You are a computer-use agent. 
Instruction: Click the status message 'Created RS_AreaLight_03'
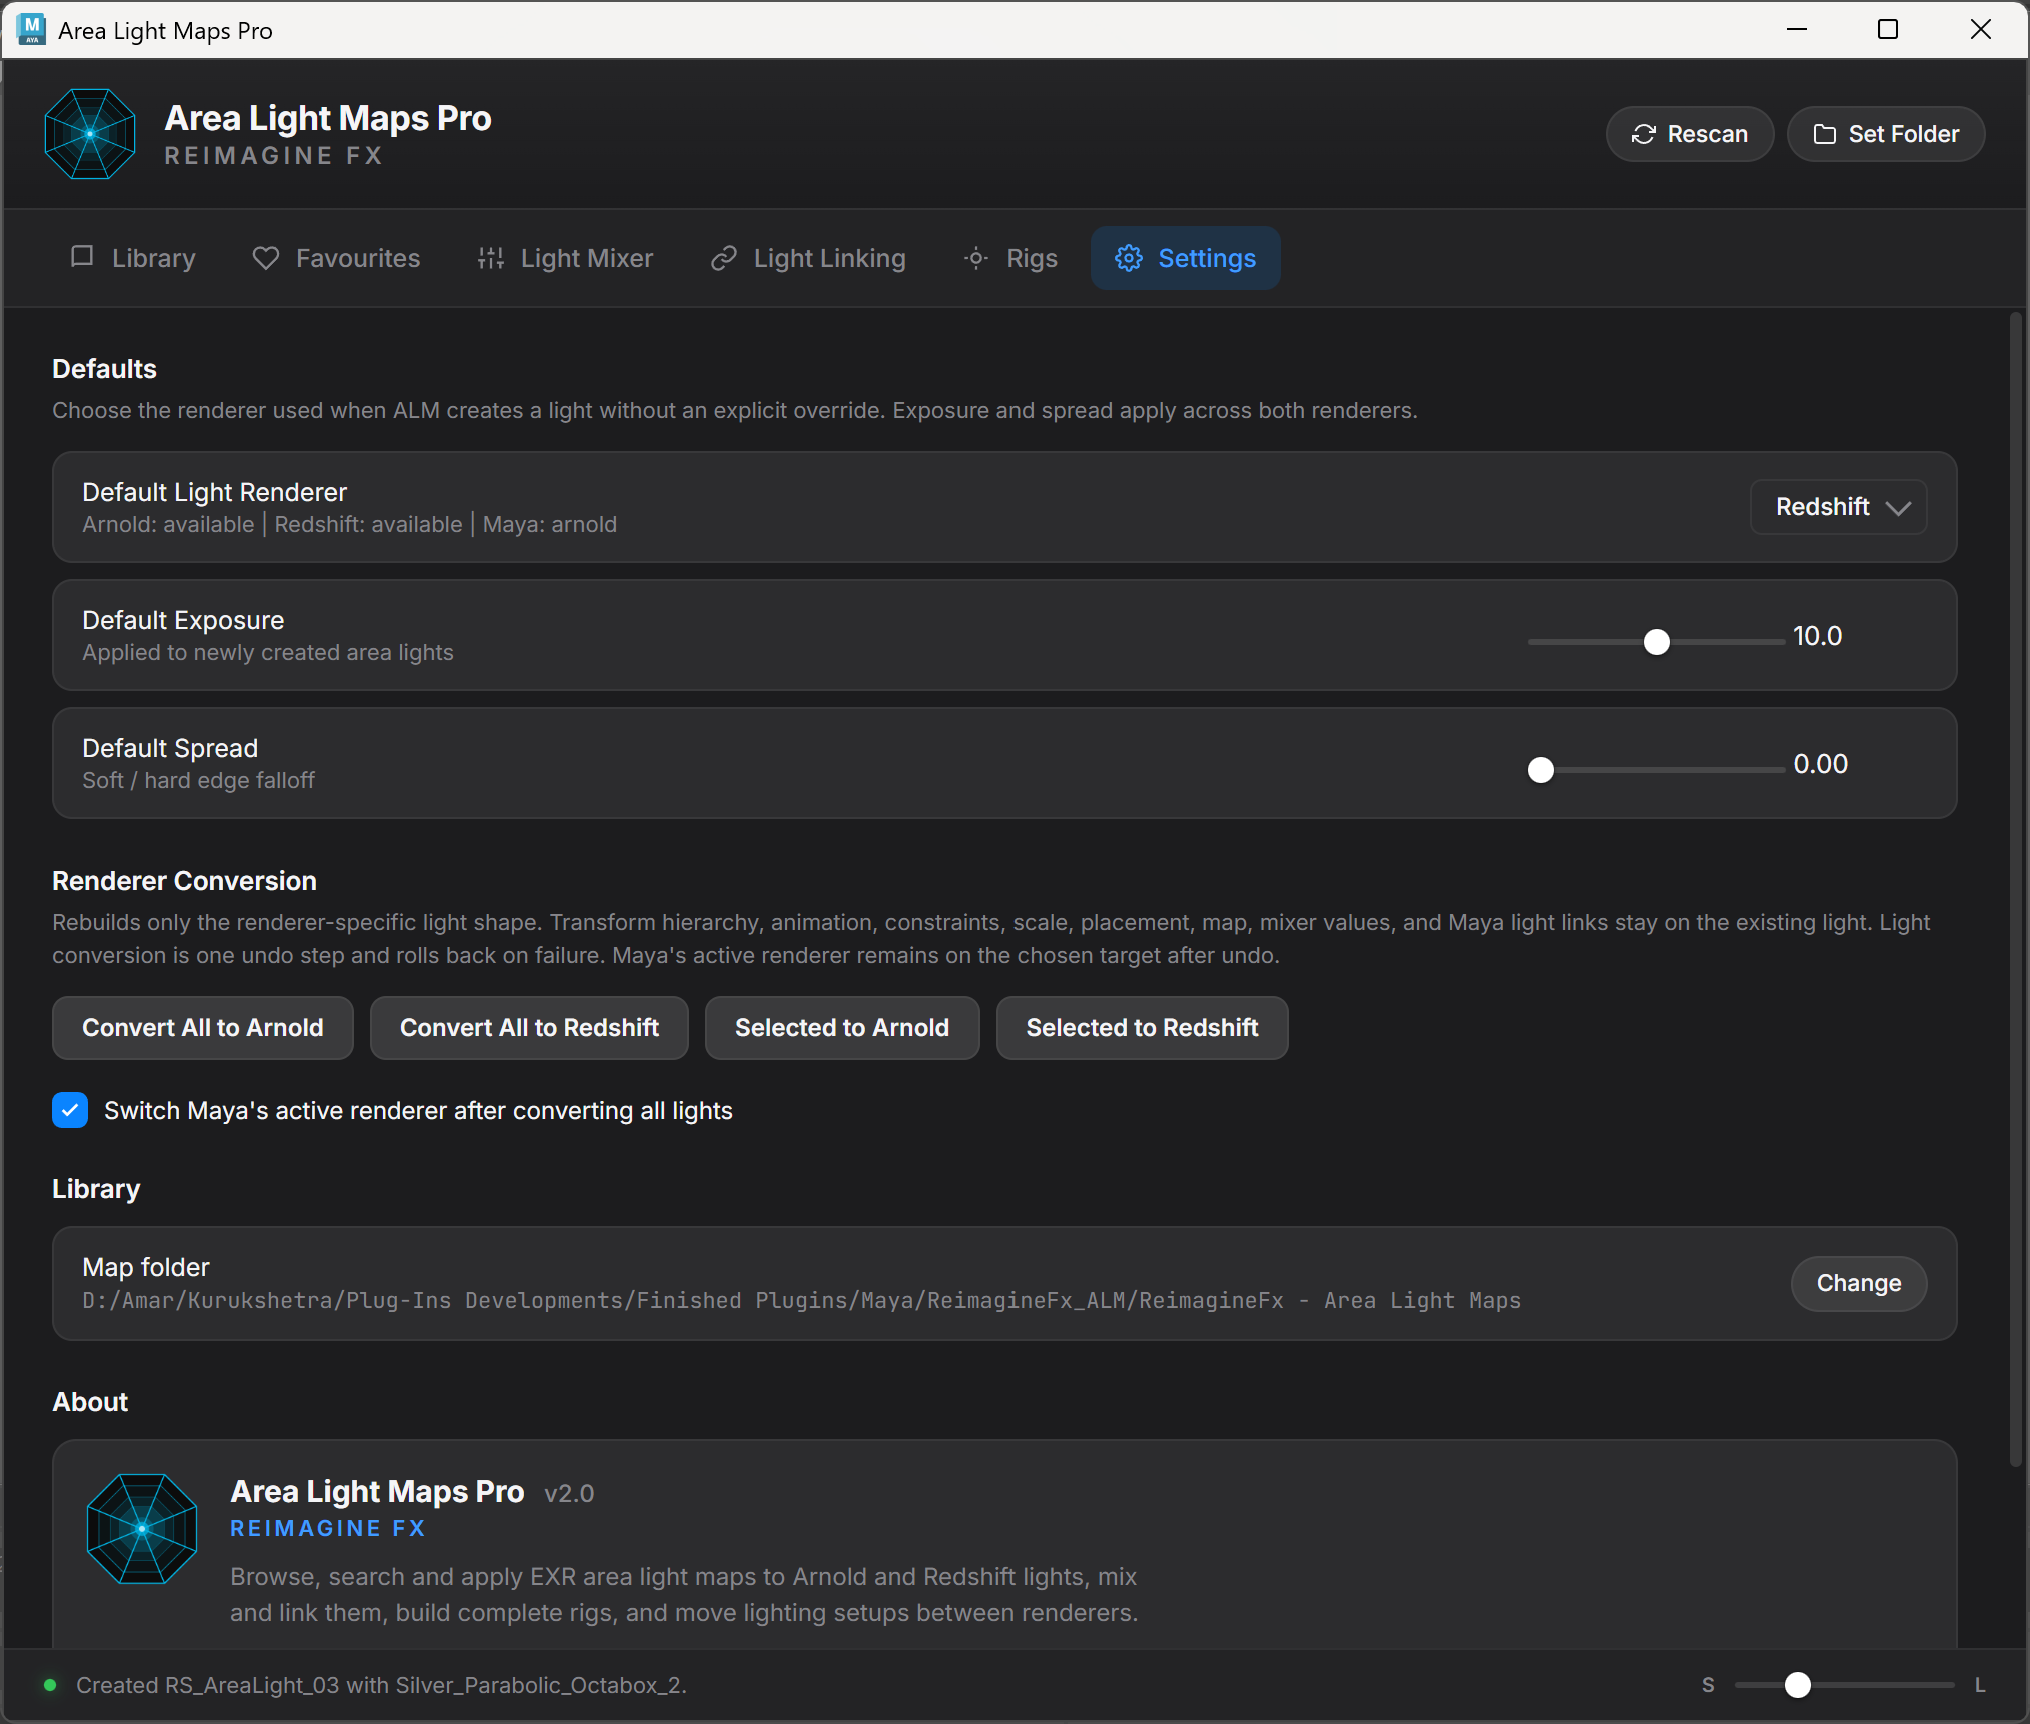click(x=381, y=1685)
